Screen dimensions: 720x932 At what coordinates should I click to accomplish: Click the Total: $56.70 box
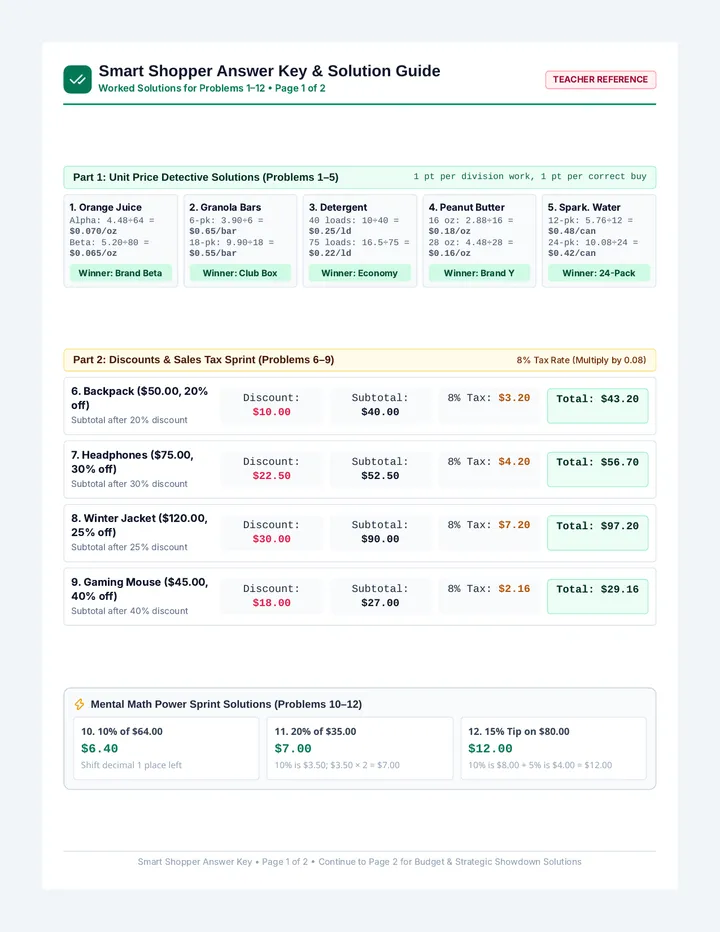pos(598,469)
